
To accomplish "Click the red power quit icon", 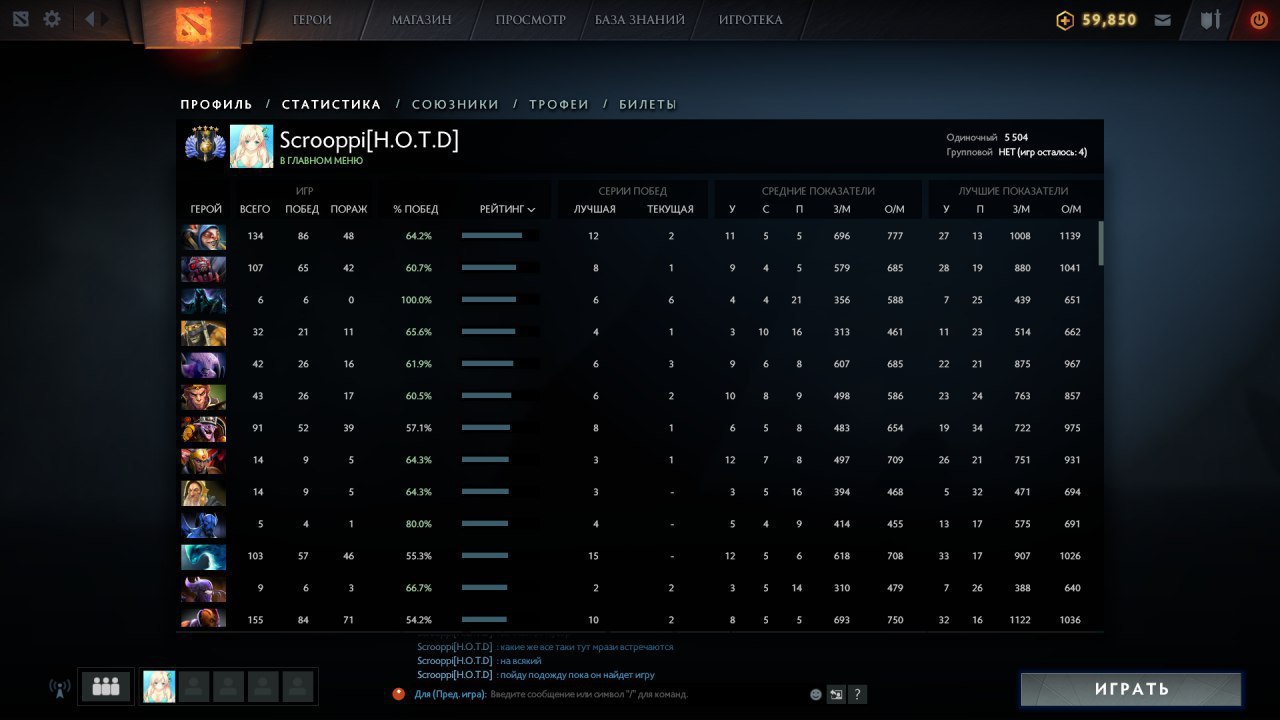I will click(x=1259, y=19).
